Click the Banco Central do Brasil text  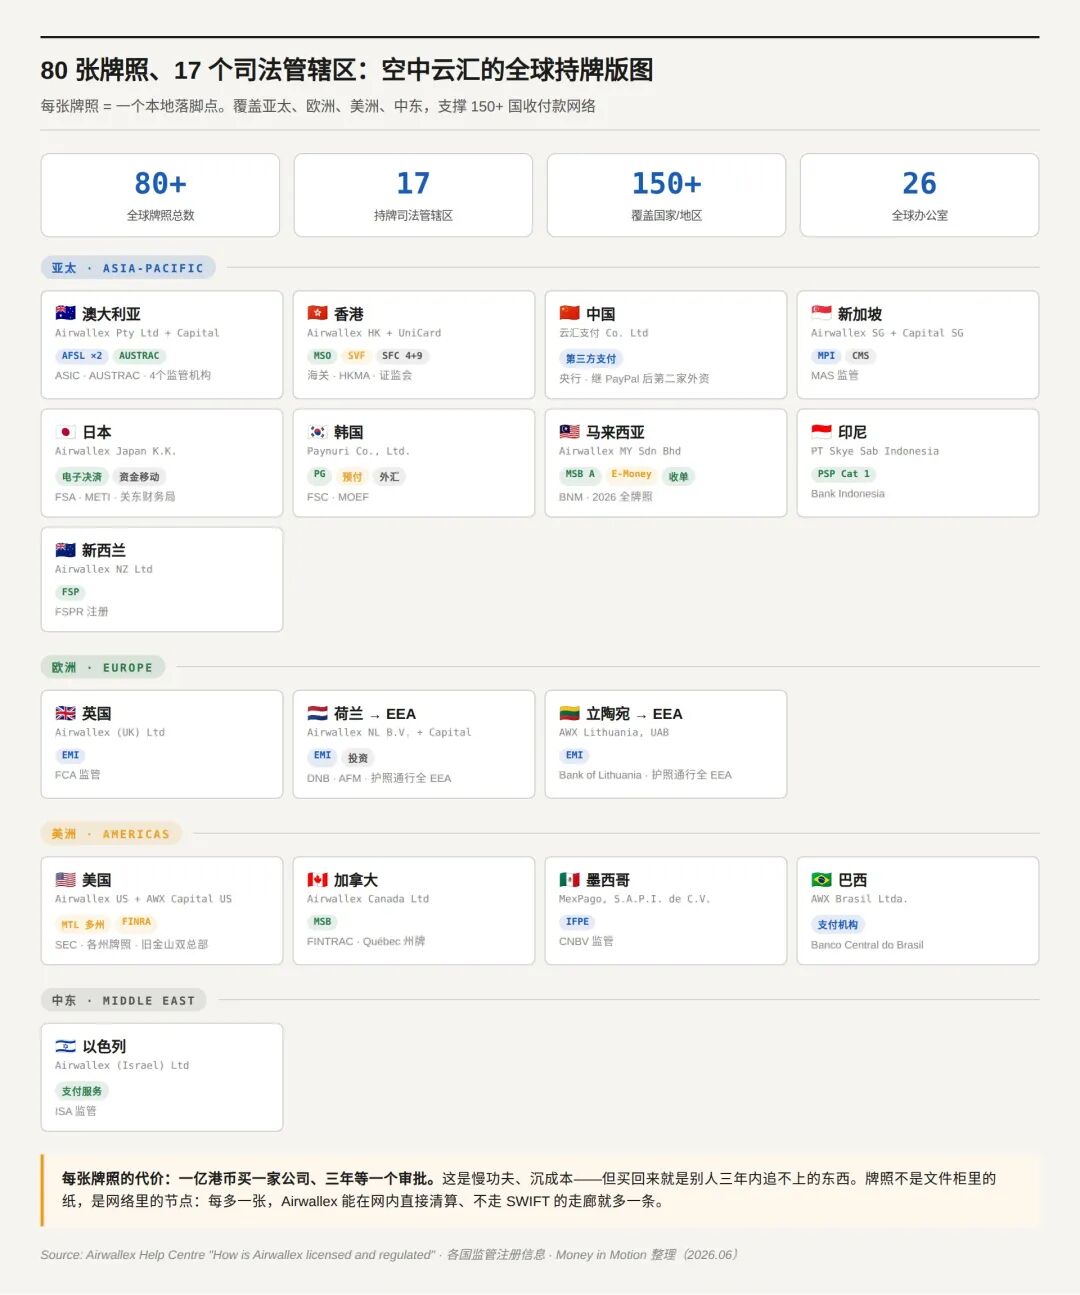point(867,945)
